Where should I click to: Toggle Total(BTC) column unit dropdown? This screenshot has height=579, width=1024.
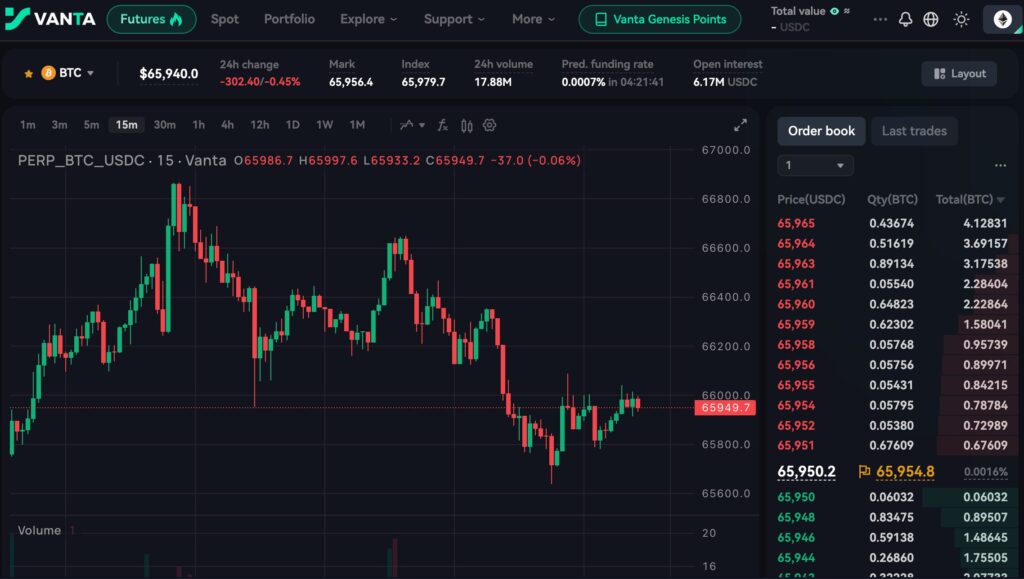click(1001, 200)
